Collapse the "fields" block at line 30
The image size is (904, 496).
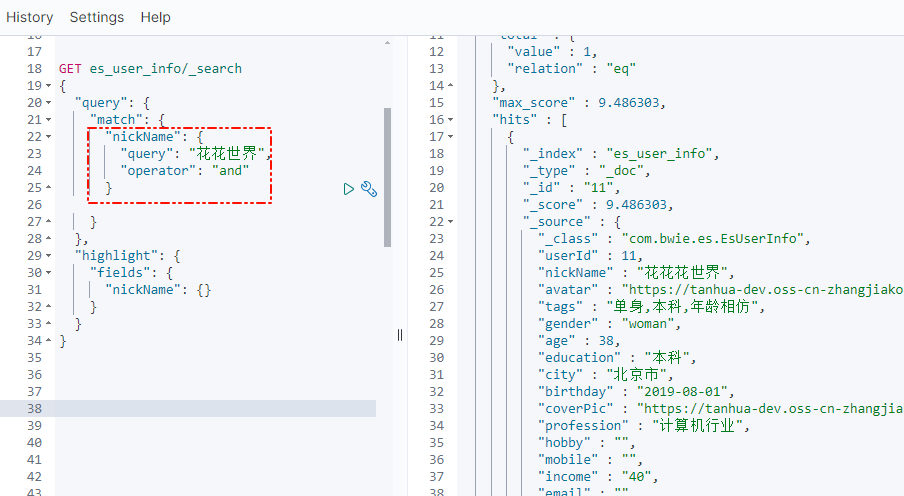click(48, 273)
